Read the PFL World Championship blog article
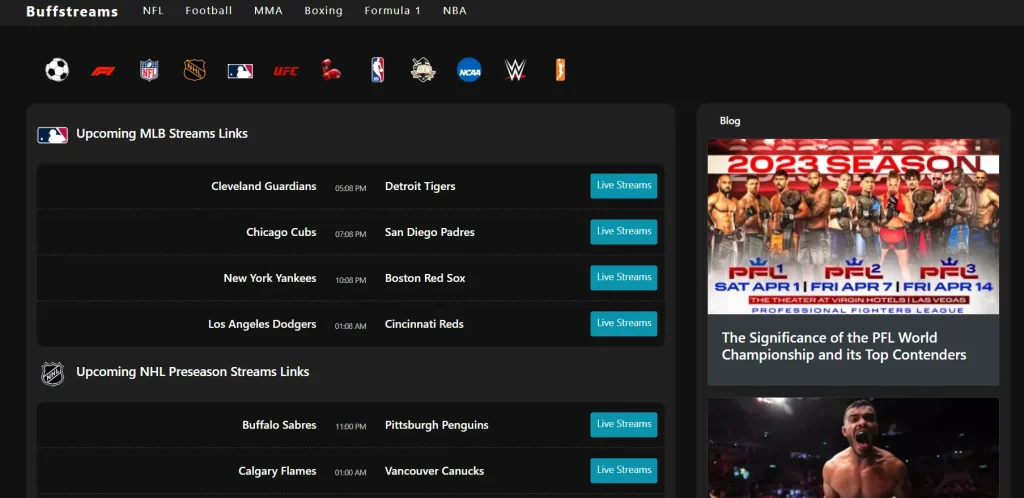Screen dimensions: 1024x498 tap(844, 347)
